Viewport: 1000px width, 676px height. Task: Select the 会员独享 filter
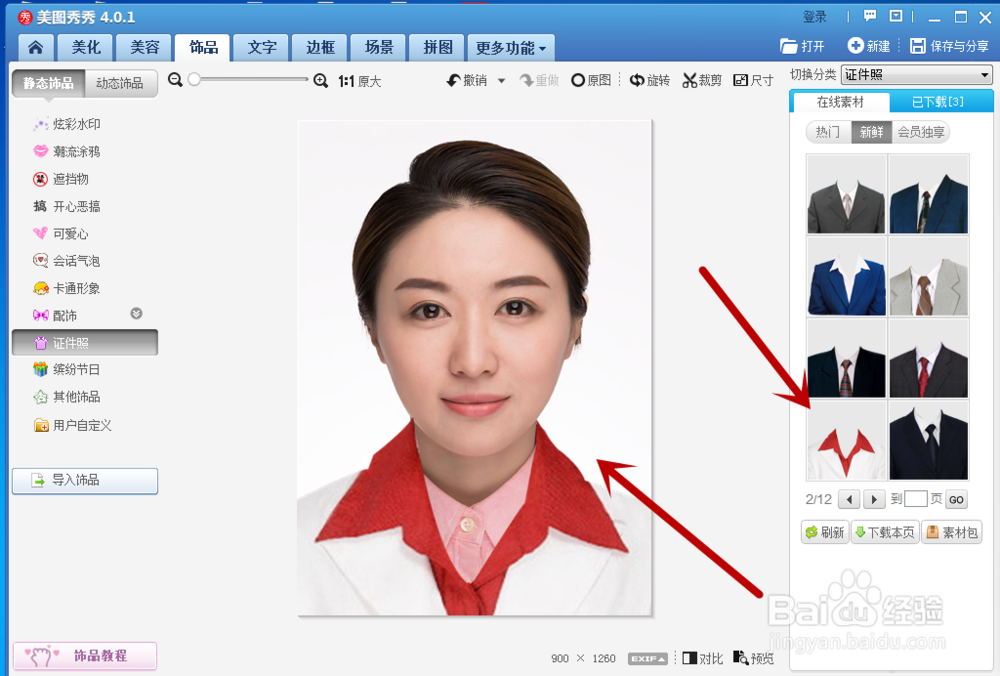point(921,132)
